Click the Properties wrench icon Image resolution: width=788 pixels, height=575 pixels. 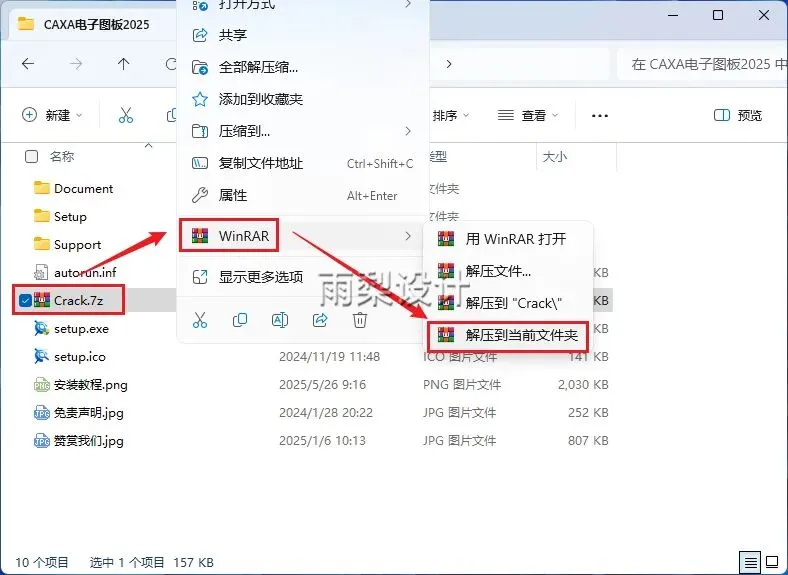[x=200, y=195]
